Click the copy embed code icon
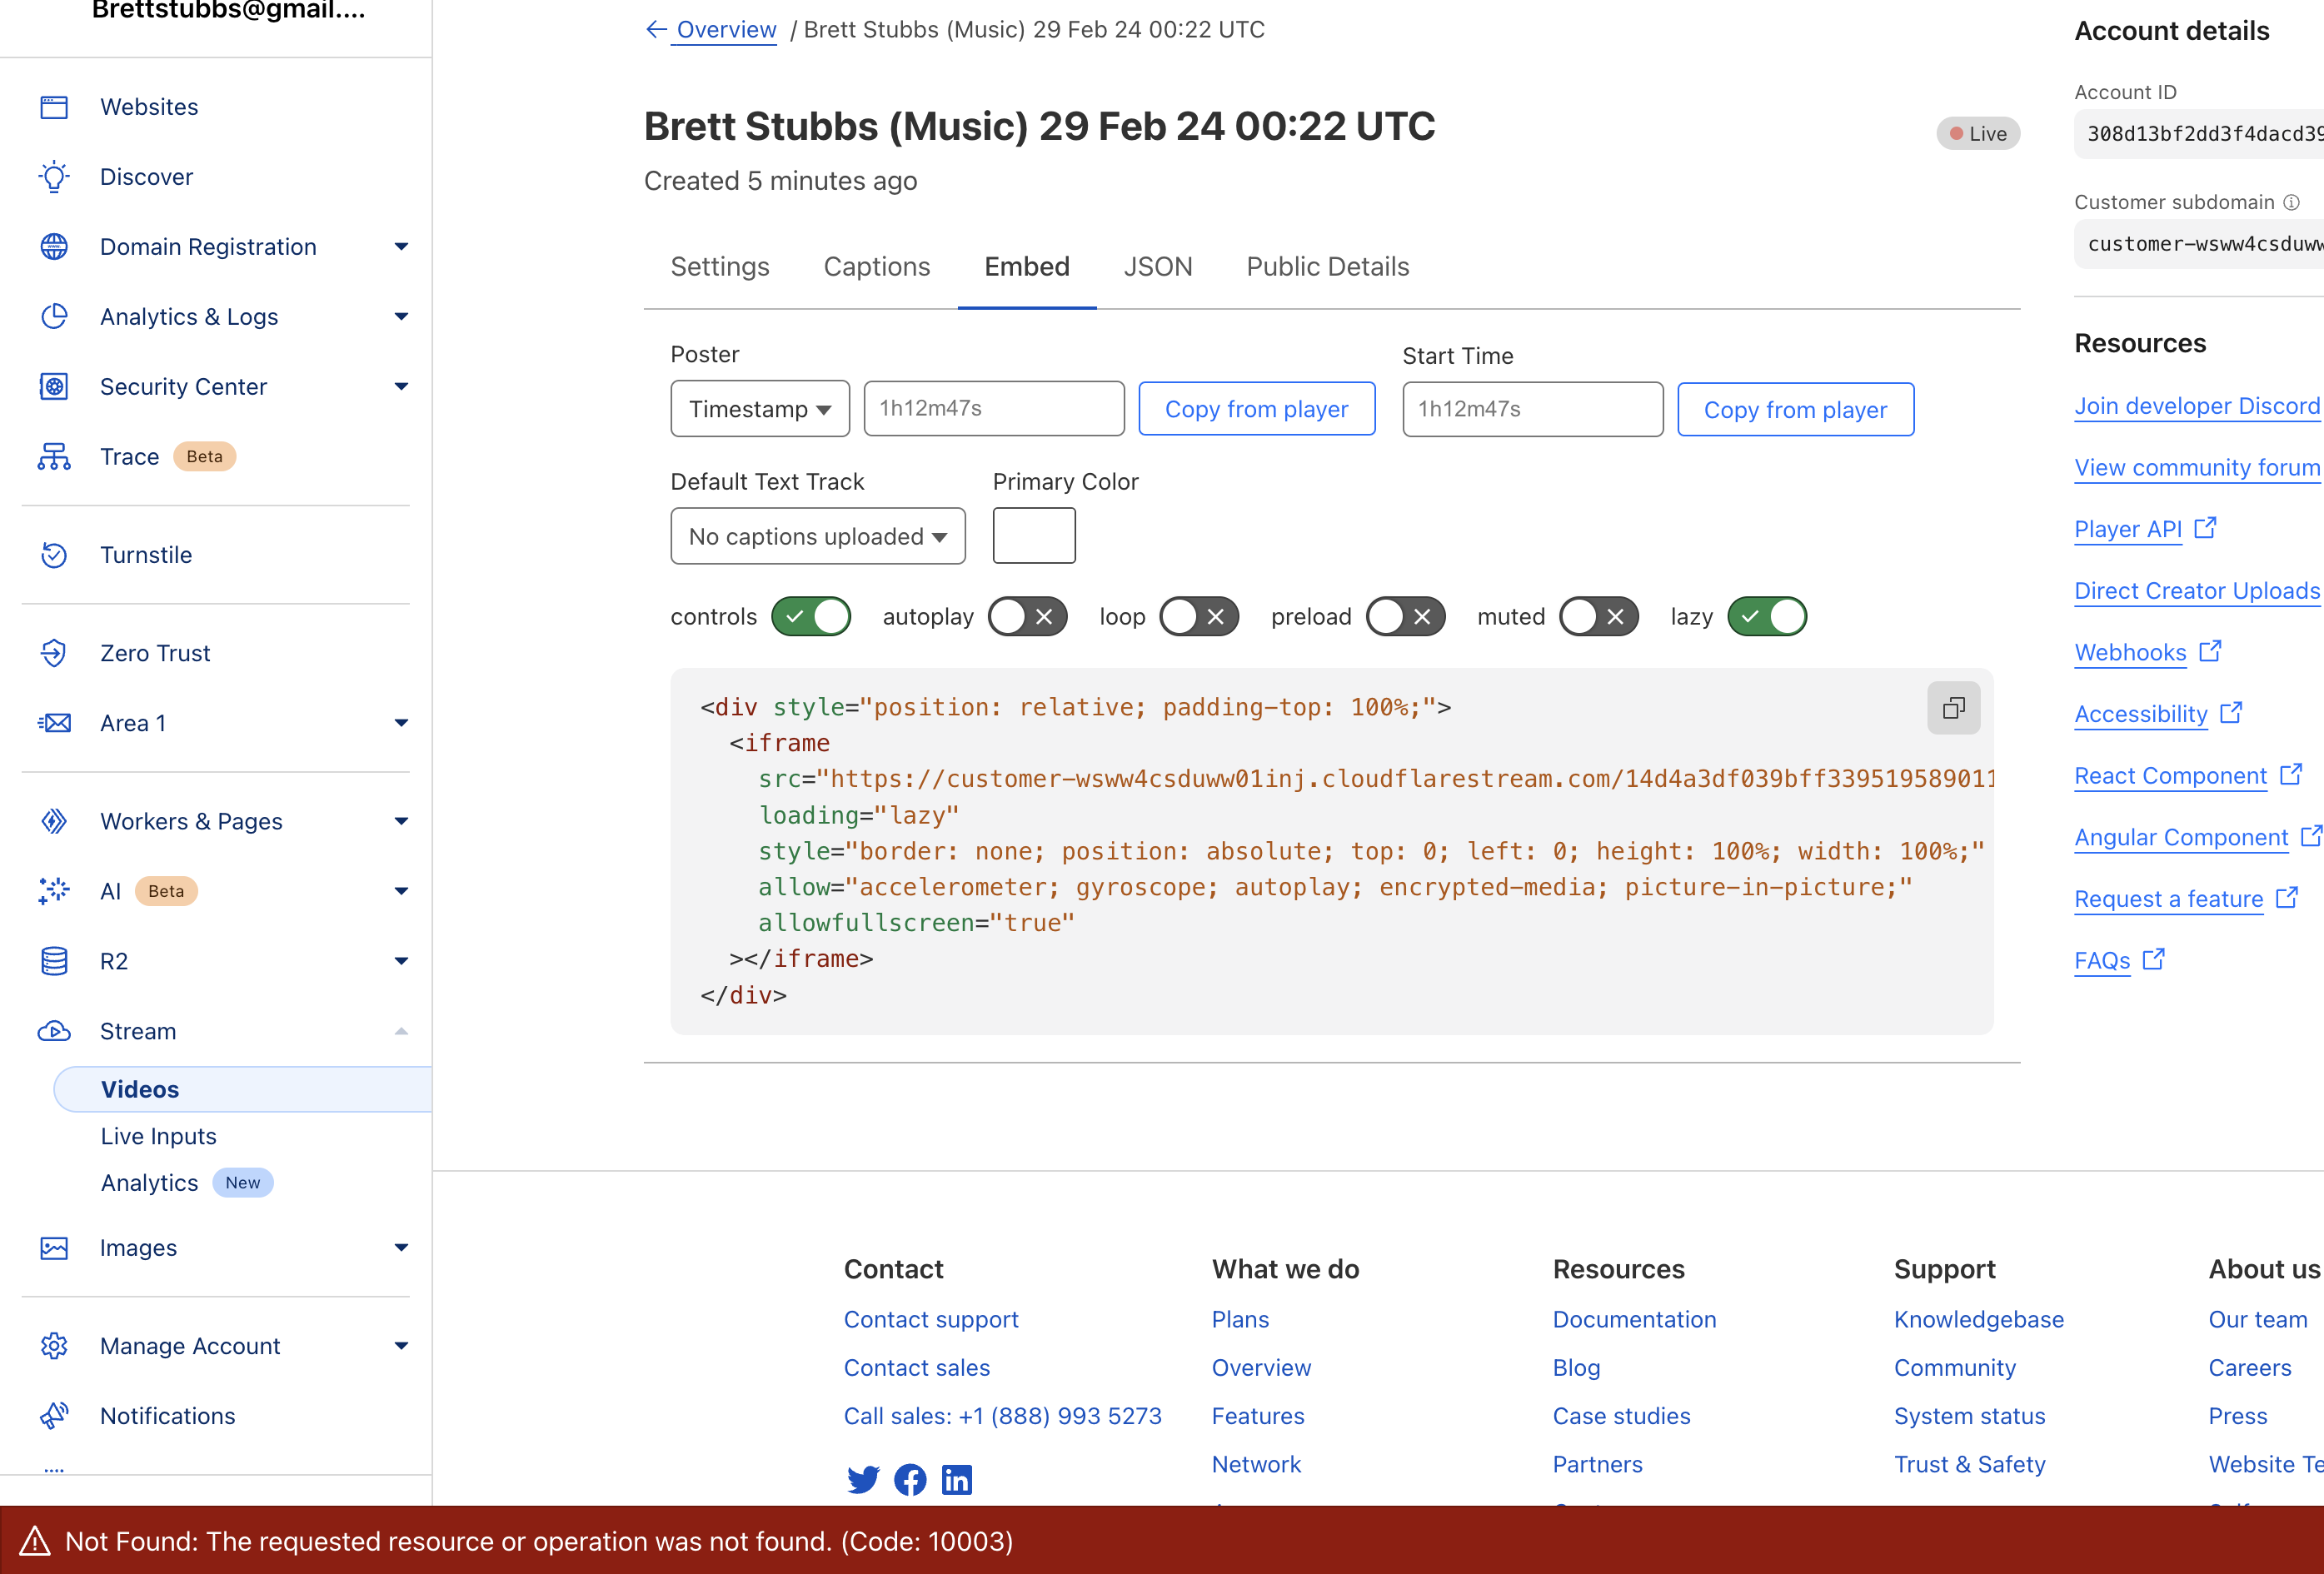 [1953, 708]
